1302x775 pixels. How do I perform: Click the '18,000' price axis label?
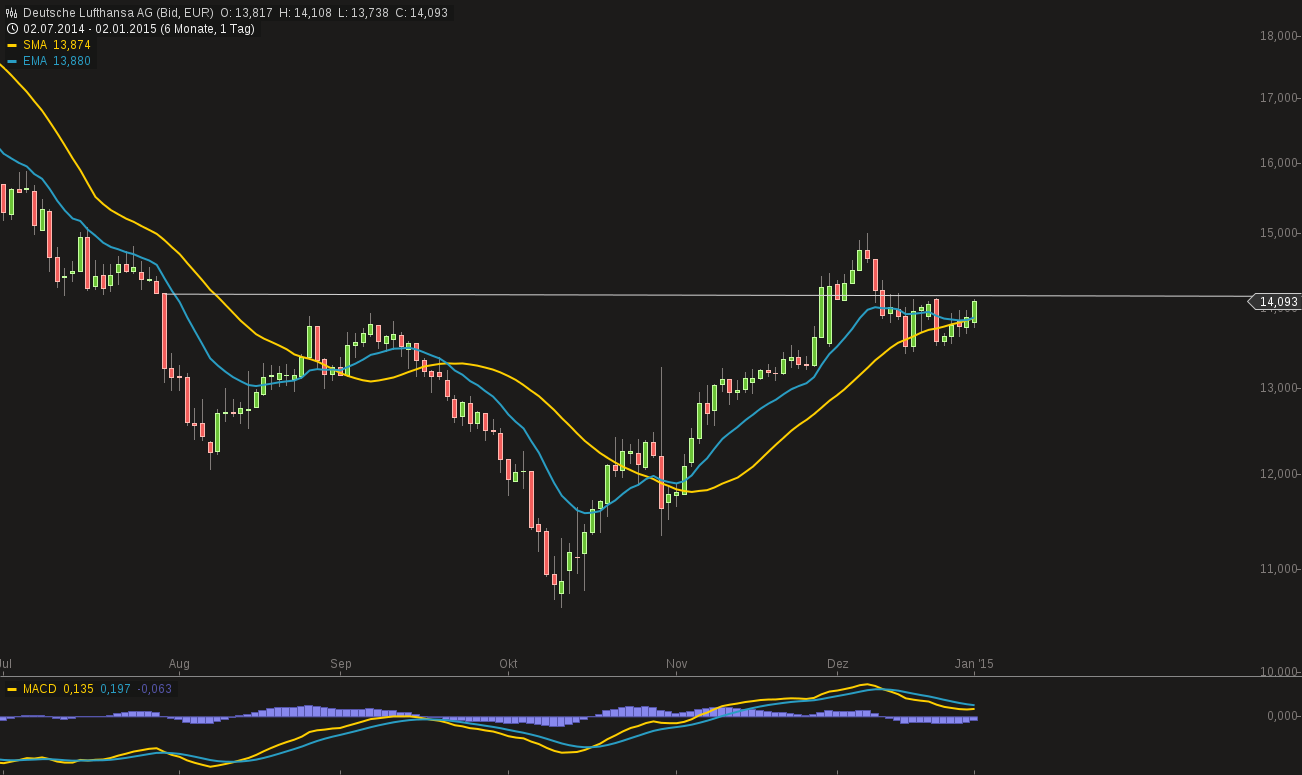pos(1279,36)
